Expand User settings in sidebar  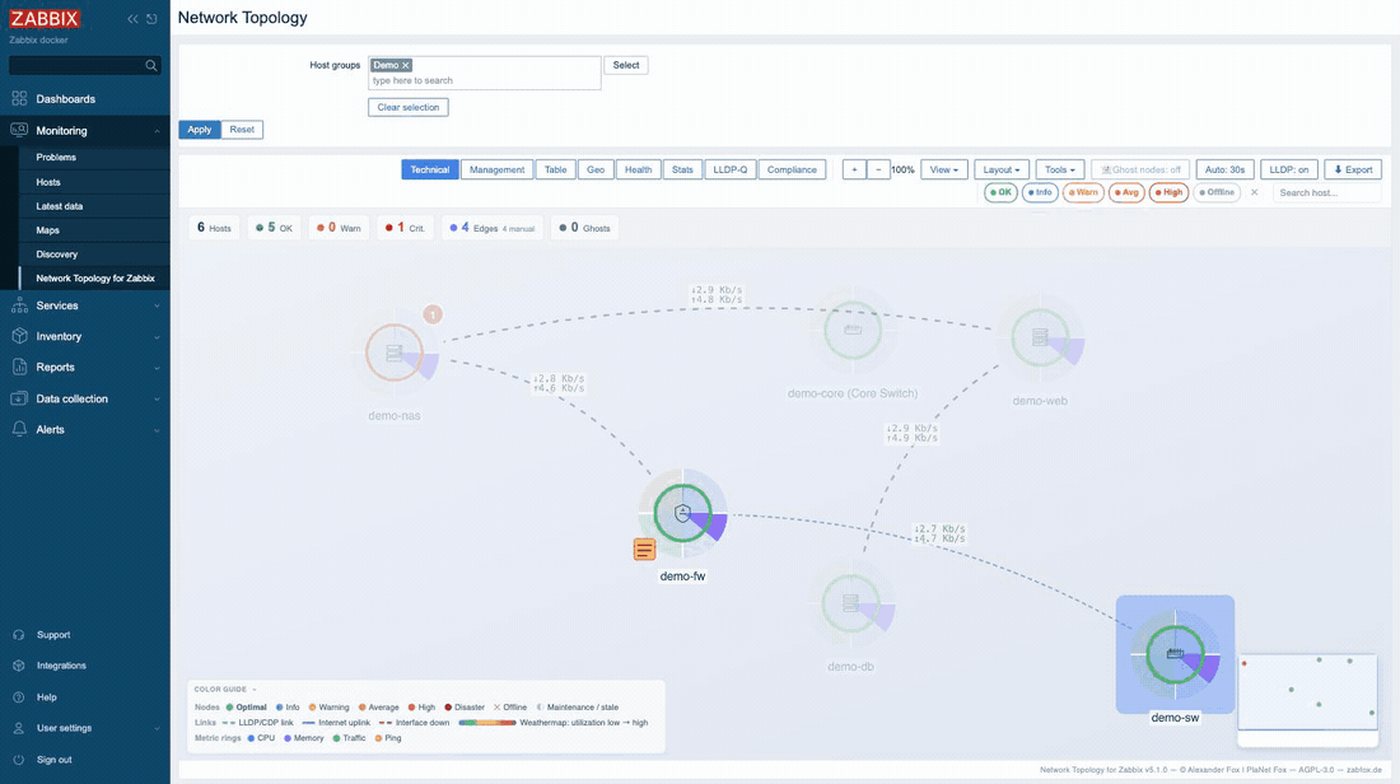85,728
